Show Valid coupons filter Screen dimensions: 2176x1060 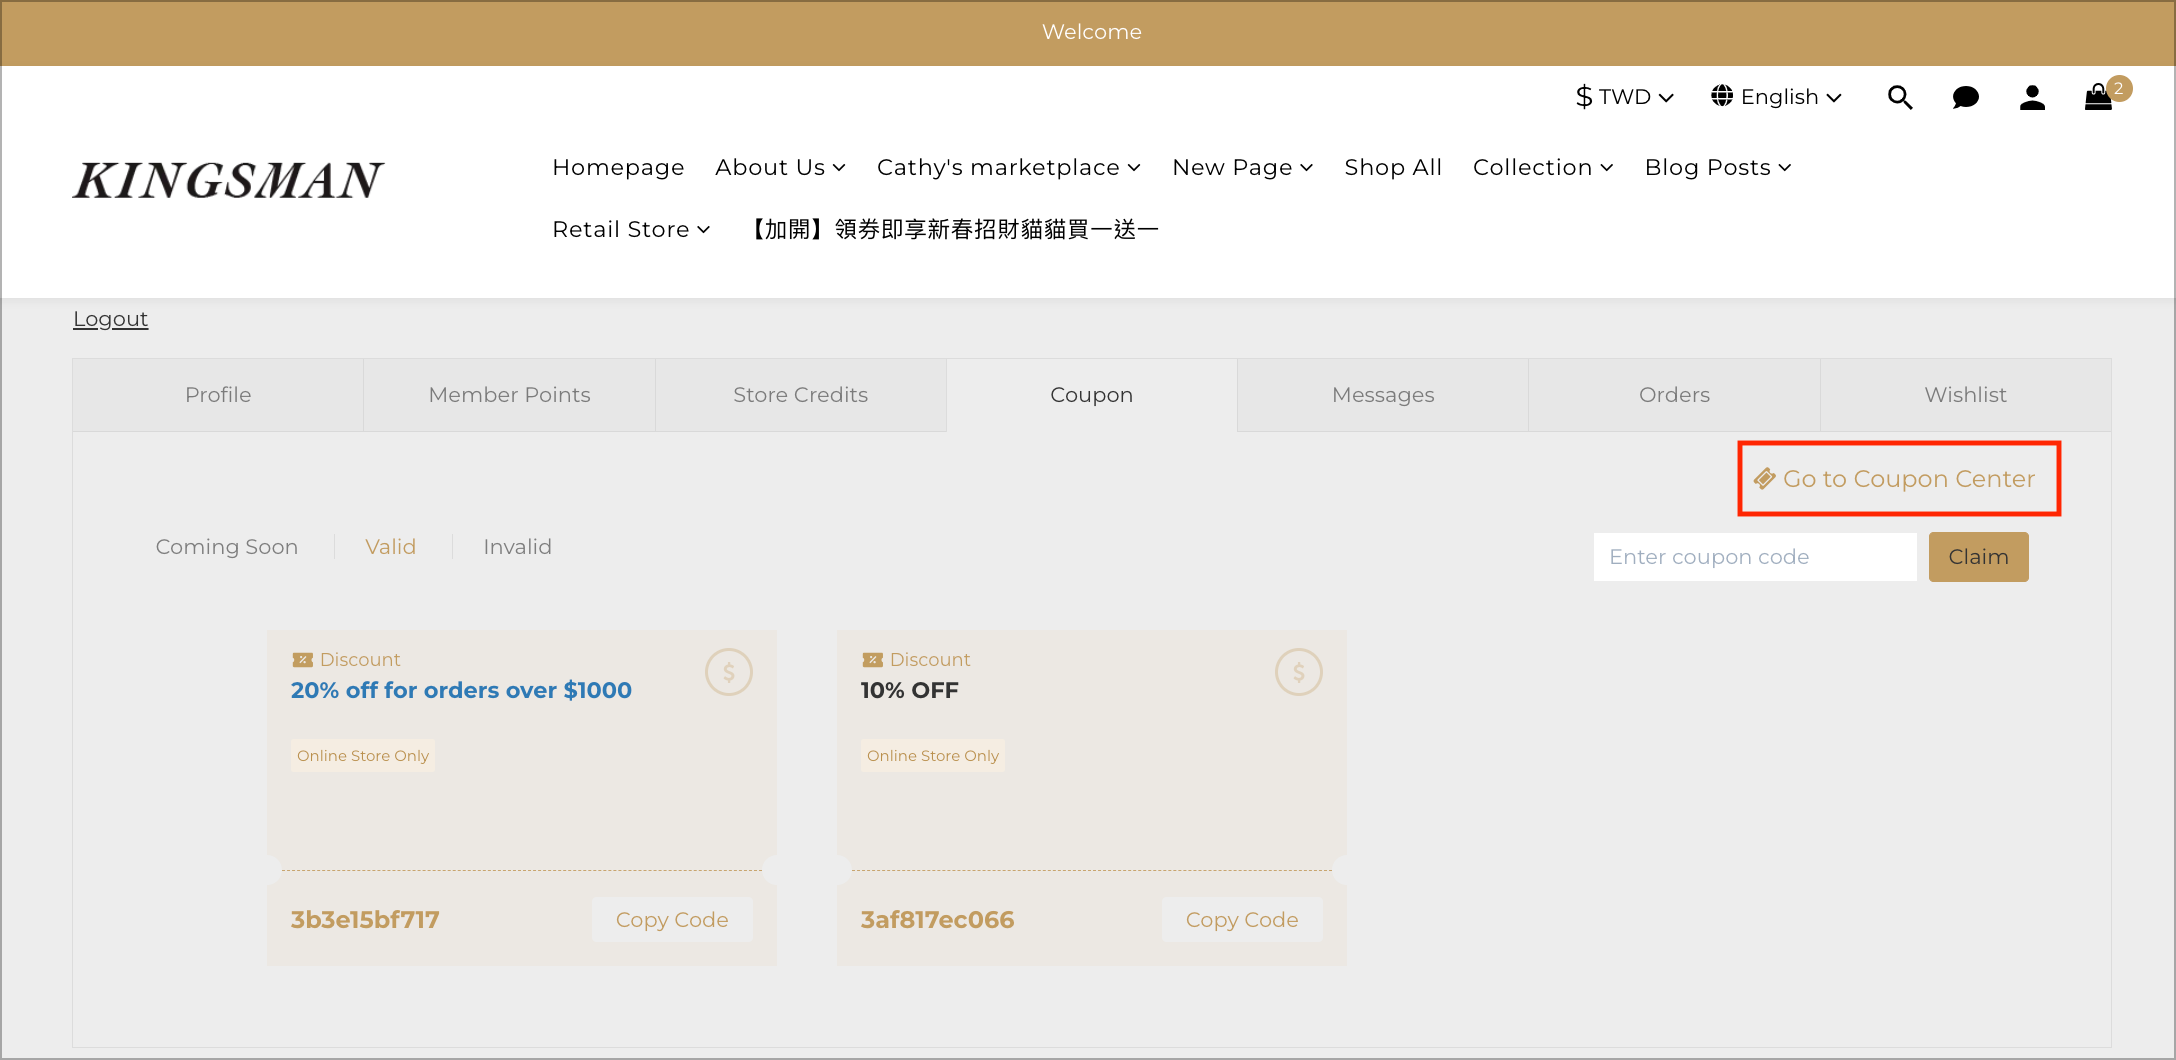point(390,547)
